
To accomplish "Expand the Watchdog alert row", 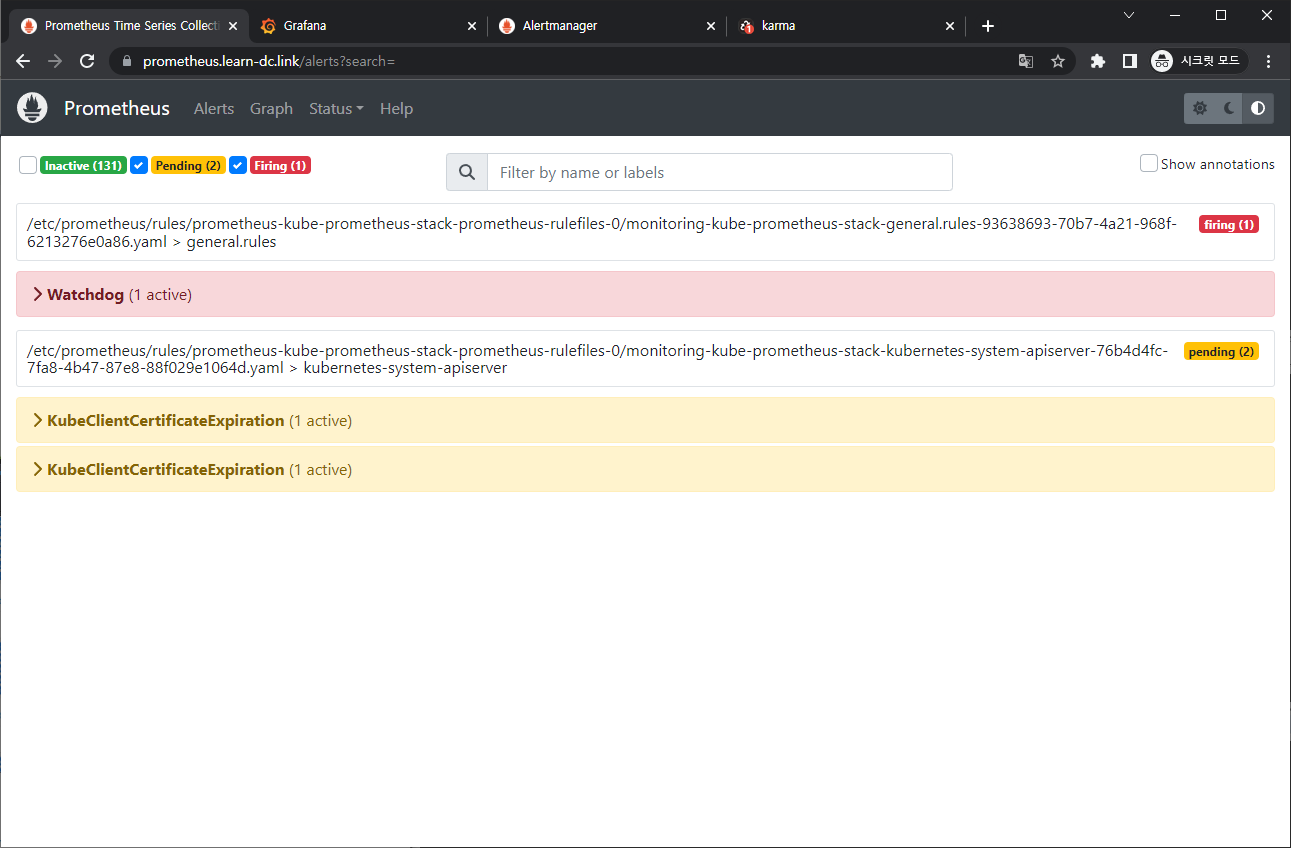I will click(x=85, y=295).
